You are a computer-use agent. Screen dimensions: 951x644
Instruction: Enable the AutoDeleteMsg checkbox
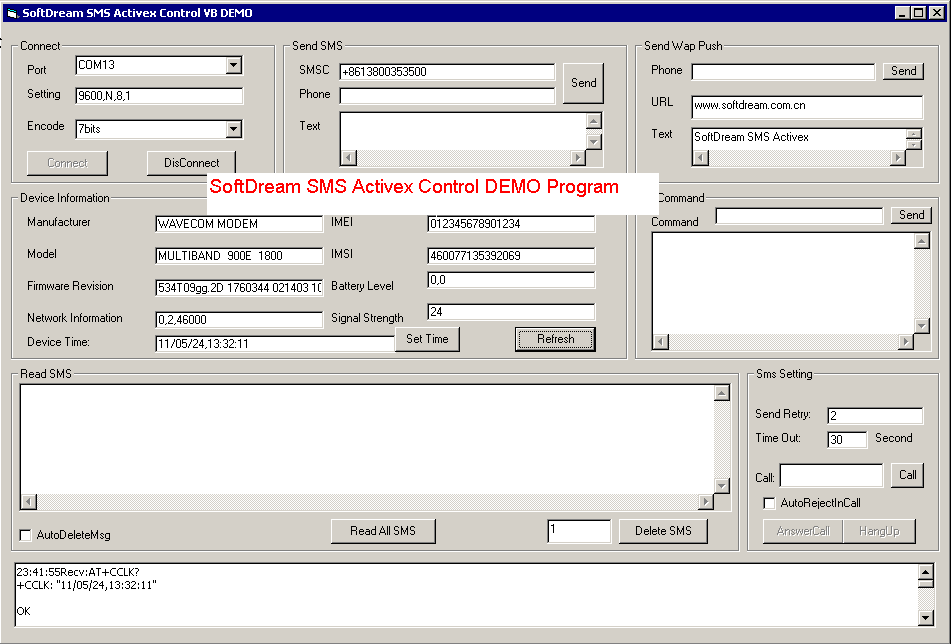(x=25, y=535)
